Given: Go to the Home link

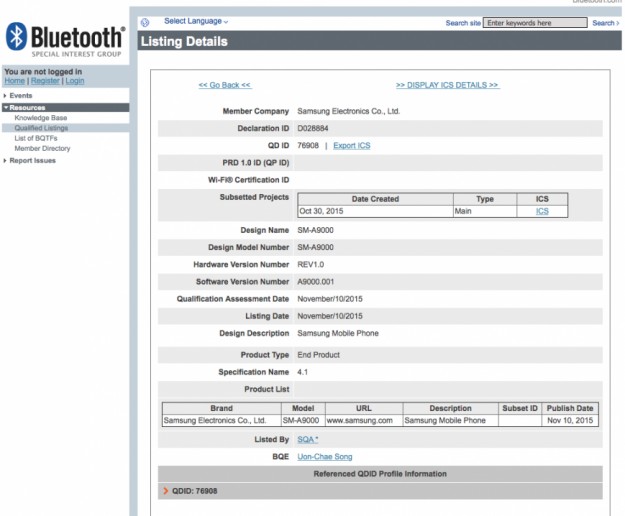Looking at the screenshot, I should pos(14,81).
